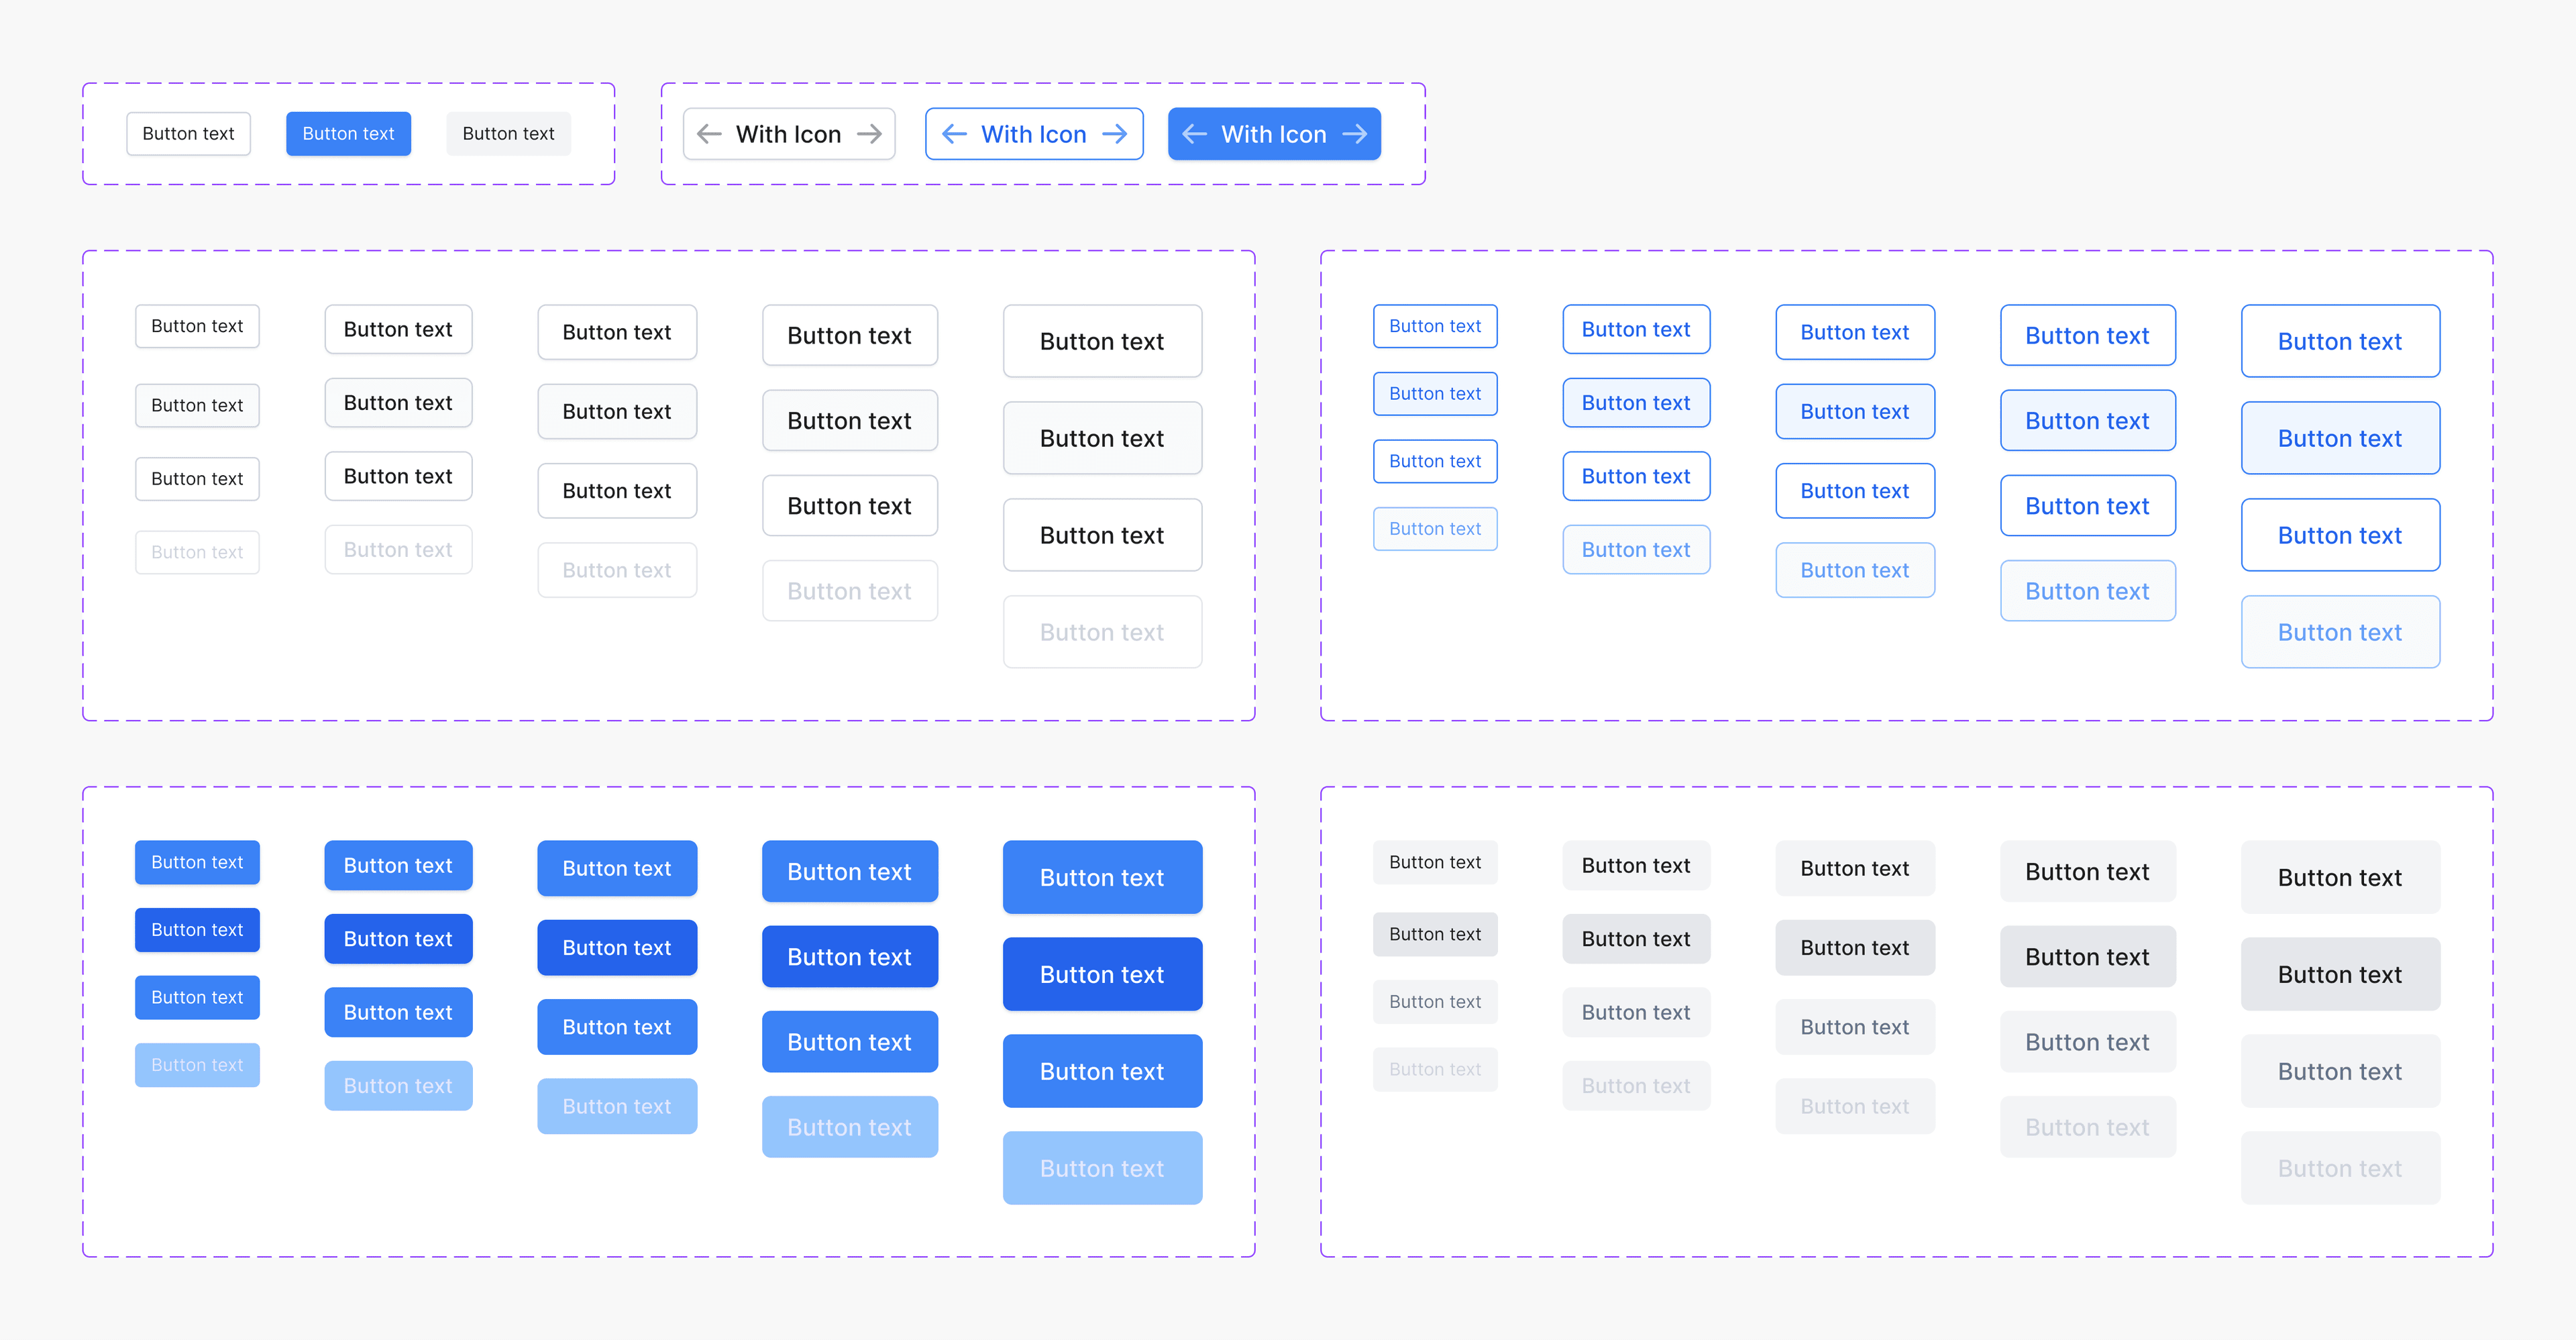
Task: Click the white "With Icon" label on solid blue
Action: [1273, 134]
